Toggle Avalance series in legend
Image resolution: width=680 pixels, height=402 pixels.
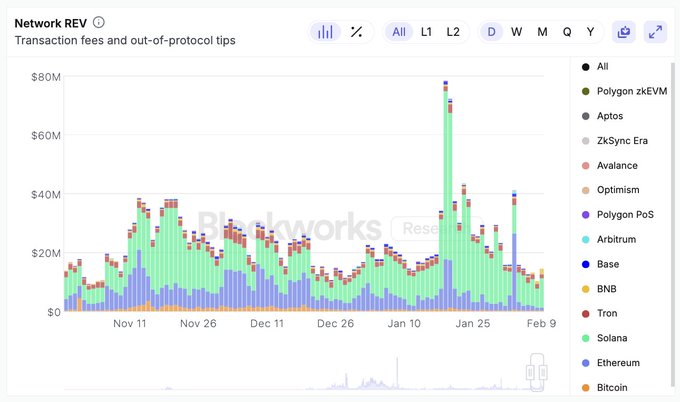click(x=609, y=165)
